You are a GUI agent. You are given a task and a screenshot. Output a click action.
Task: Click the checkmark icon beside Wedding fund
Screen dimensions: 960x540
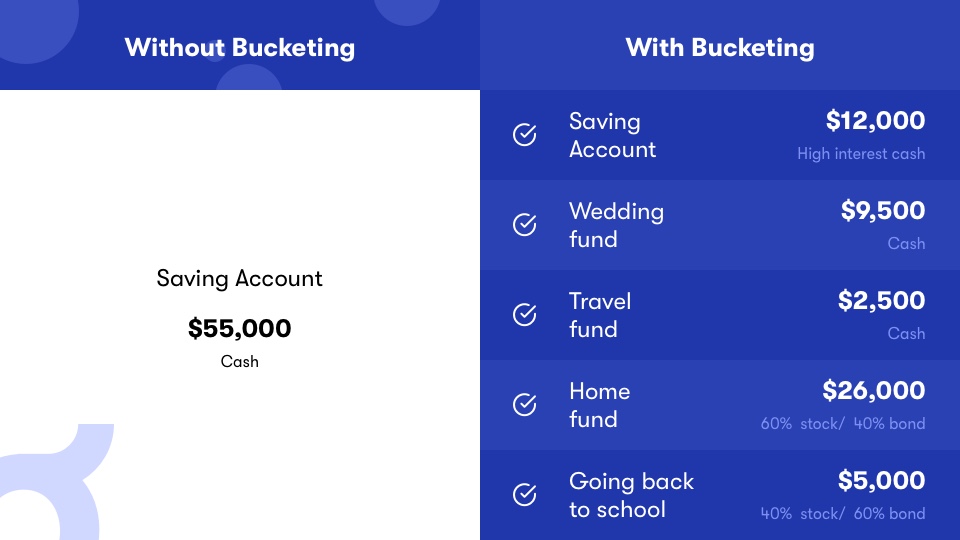525,225
